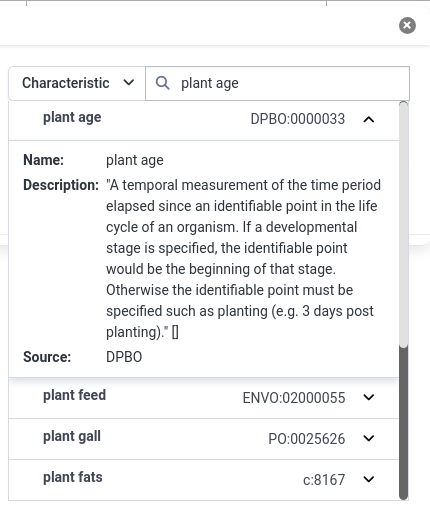Viewport: 430px width, 508px height.
Task: Click the c:8167 identifier
Action: tap(324, 480)
